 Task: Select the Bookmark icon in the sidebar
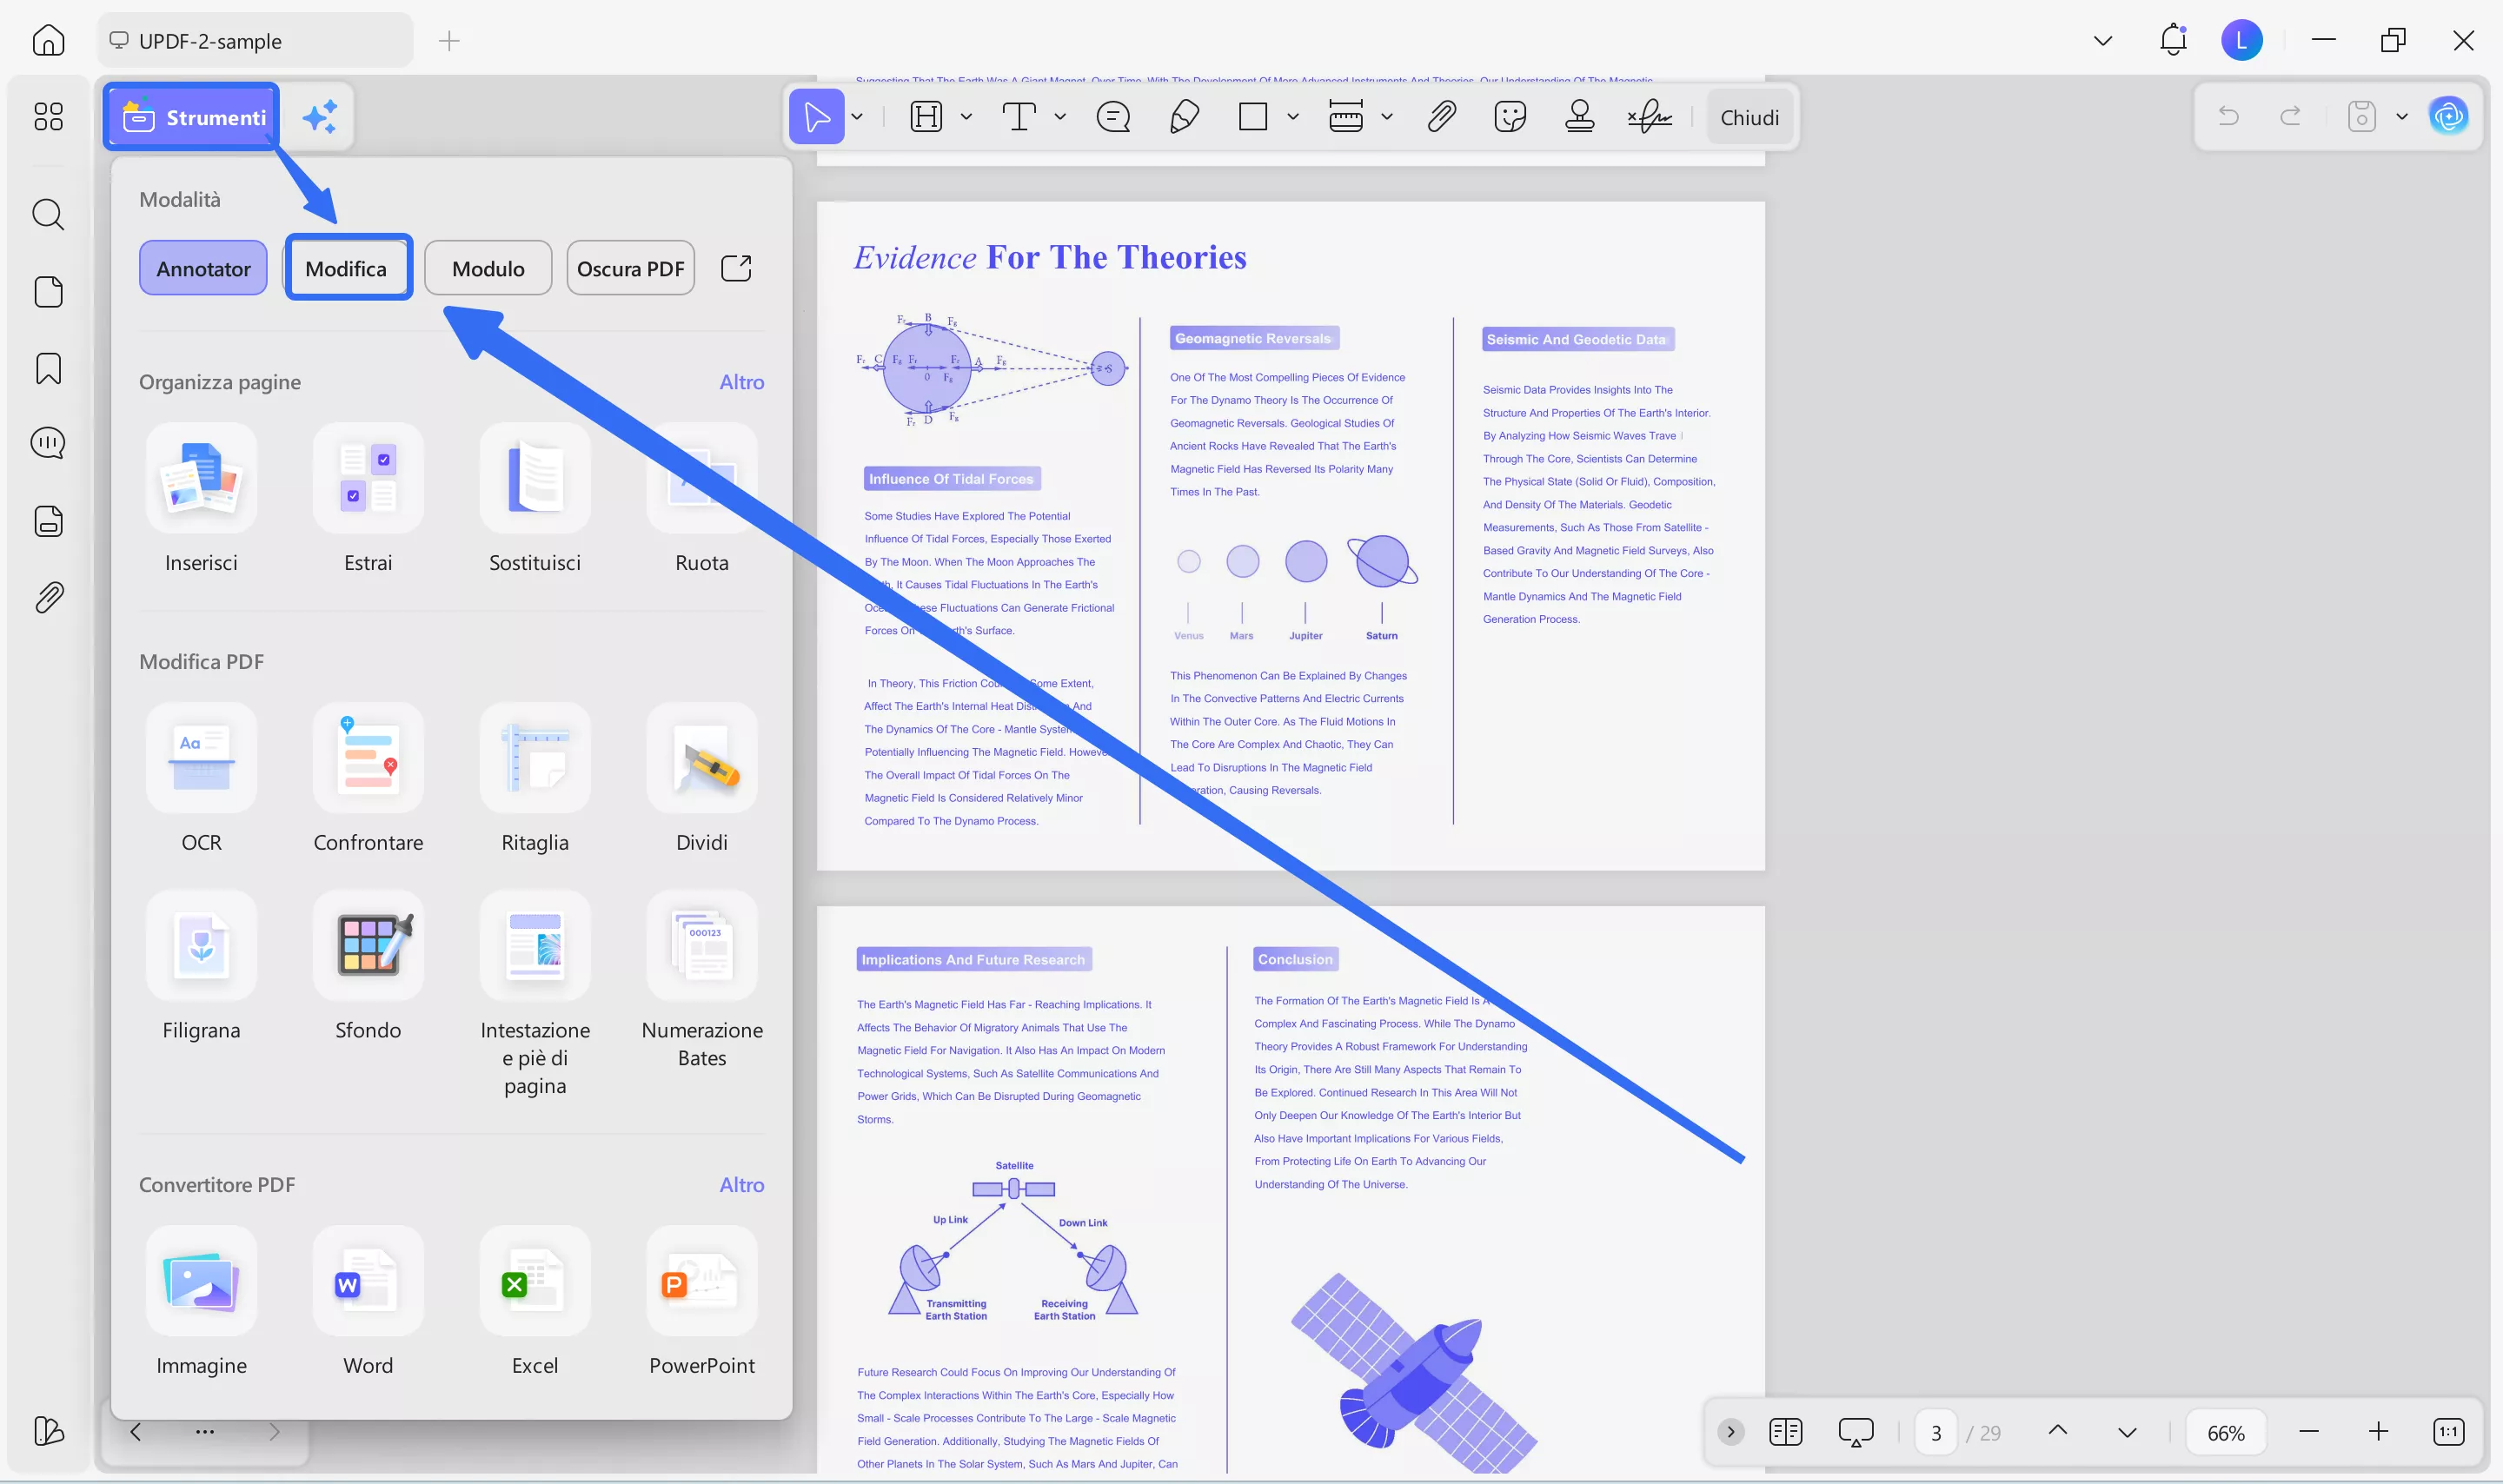click(47, 368)
